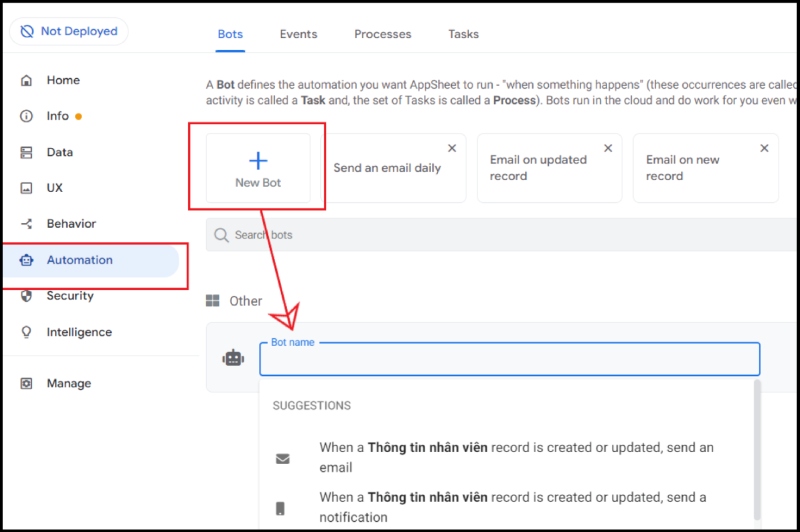This screenshot has width=800, height=532.
Task: Dismiss the Send an email daily card
Action: pyautogui.click(x=452, y=148)
